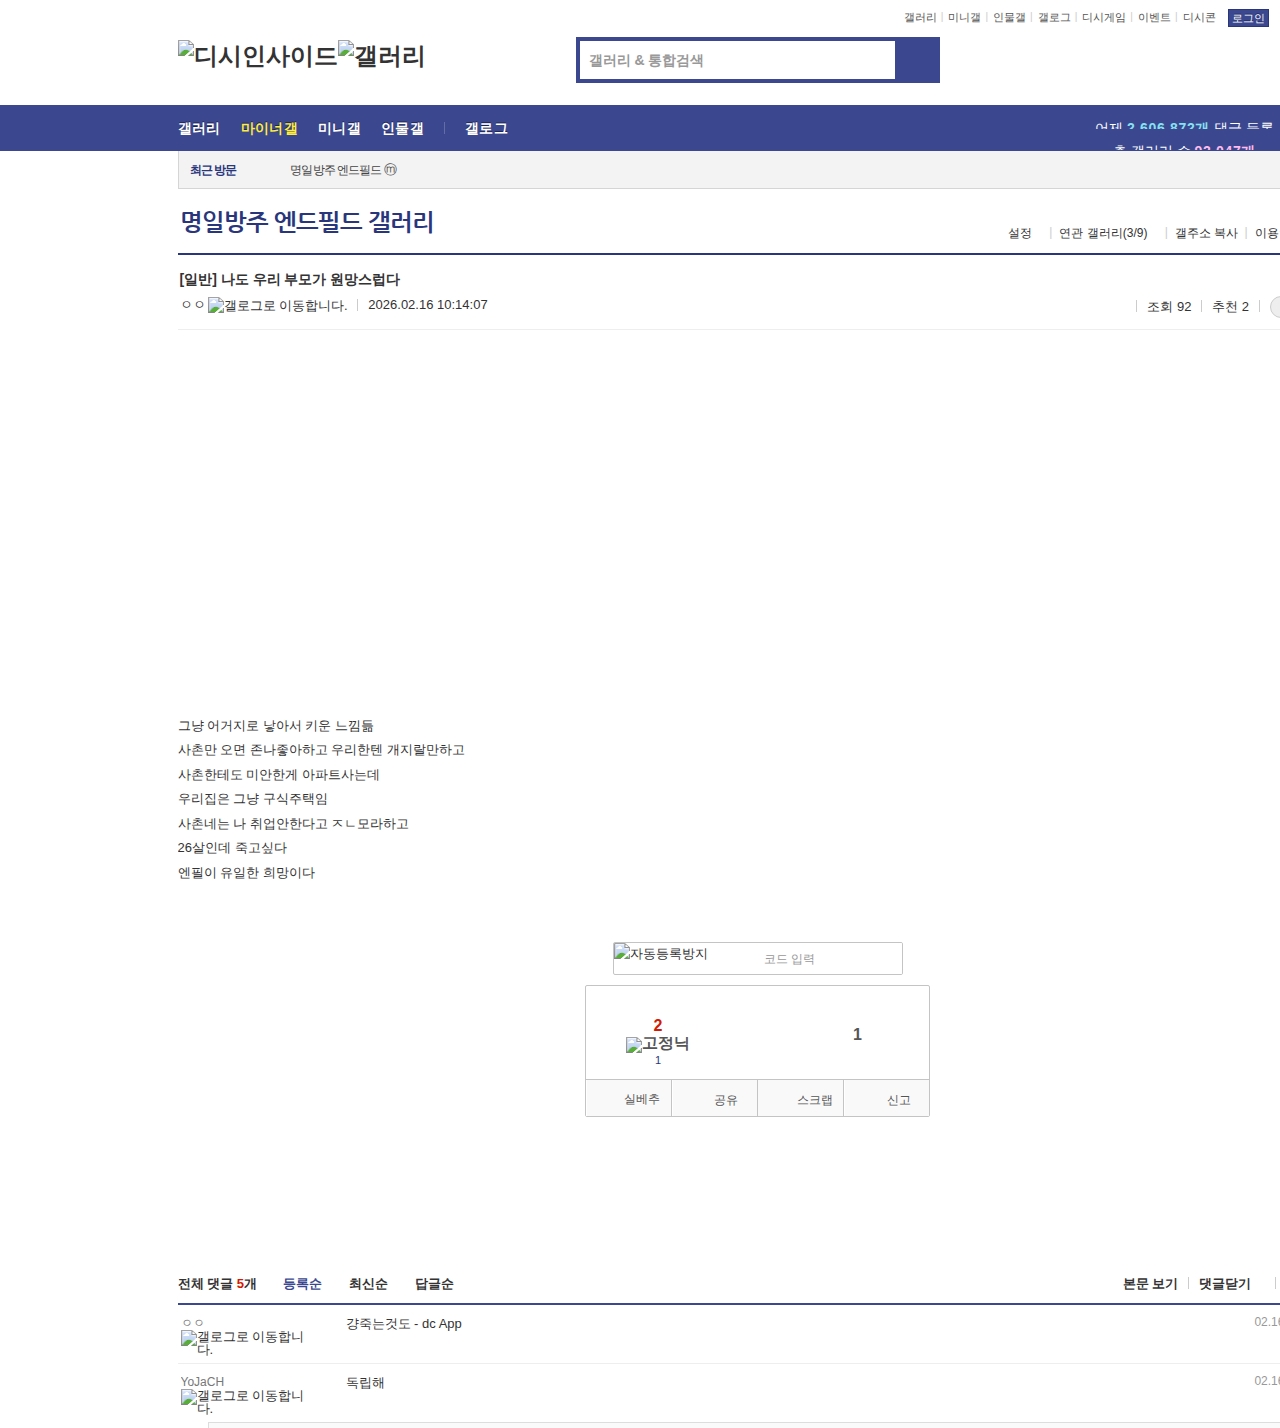Switch to the 마이너갤 navigation tab
The height and width of the screenshot is (1428, 1280).
point(269,129)
